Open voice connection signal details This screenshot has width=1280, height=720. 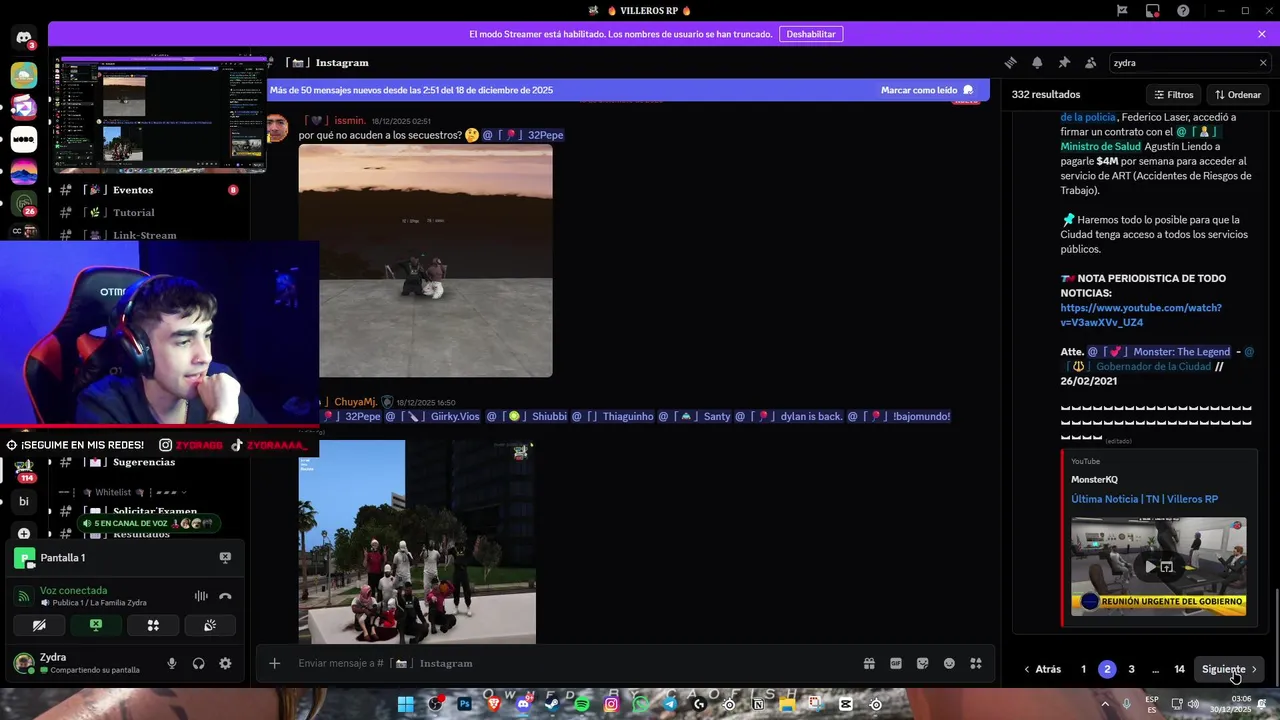[23, 596]
